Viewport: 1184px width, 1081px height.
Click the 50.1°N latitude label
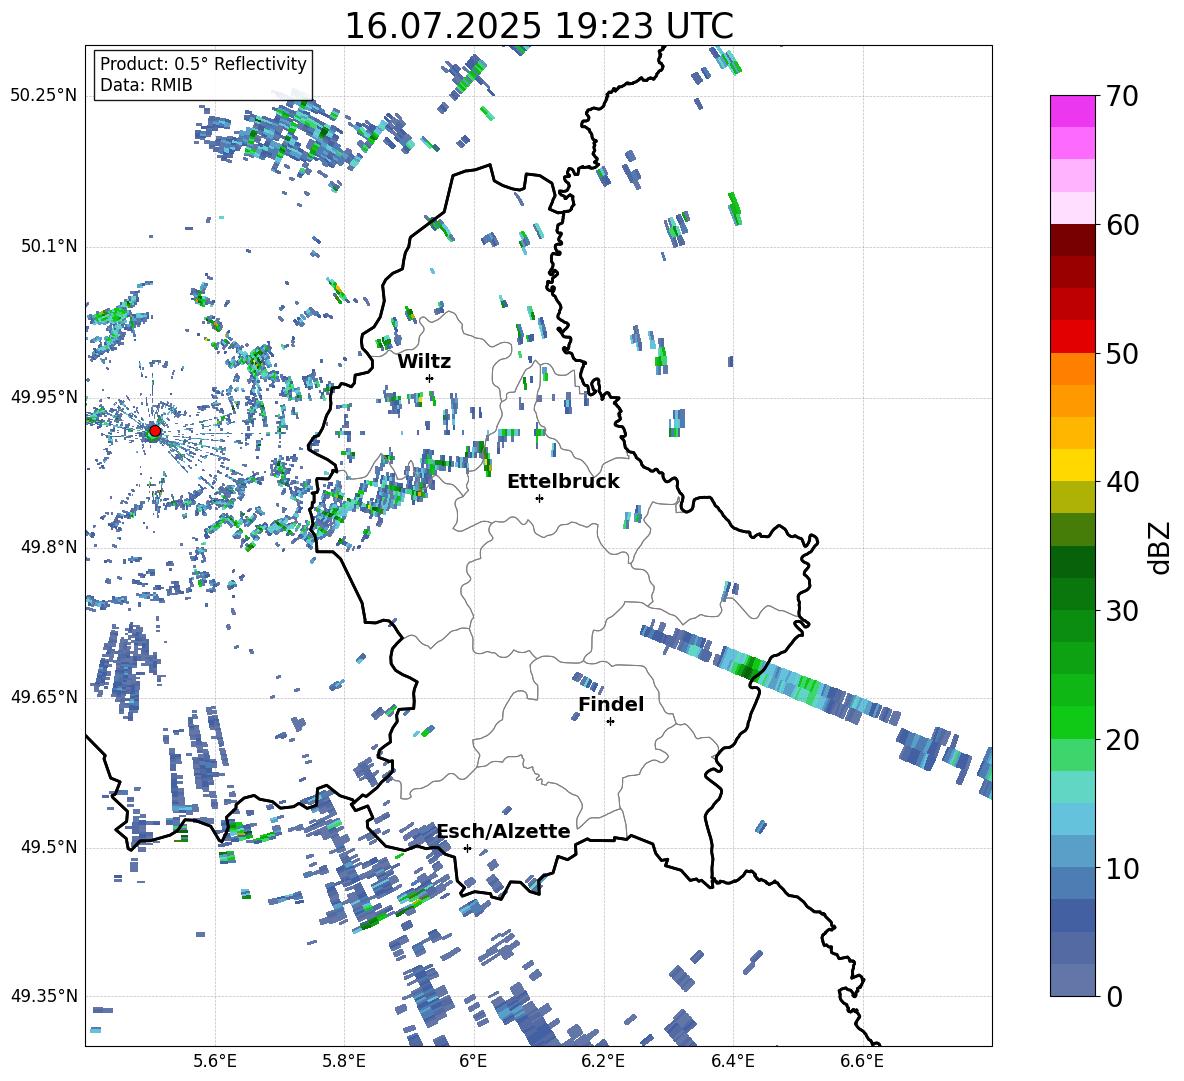click(x=49, y=246)
